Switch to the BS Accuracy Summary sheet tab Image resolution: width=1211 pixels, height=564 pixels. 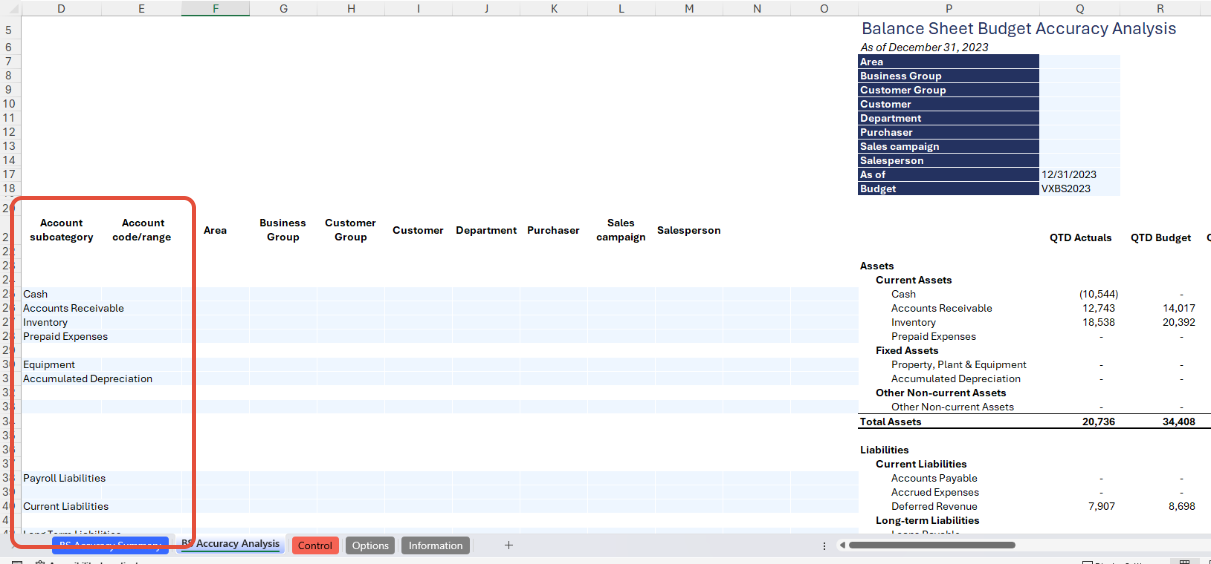(110, 545)
